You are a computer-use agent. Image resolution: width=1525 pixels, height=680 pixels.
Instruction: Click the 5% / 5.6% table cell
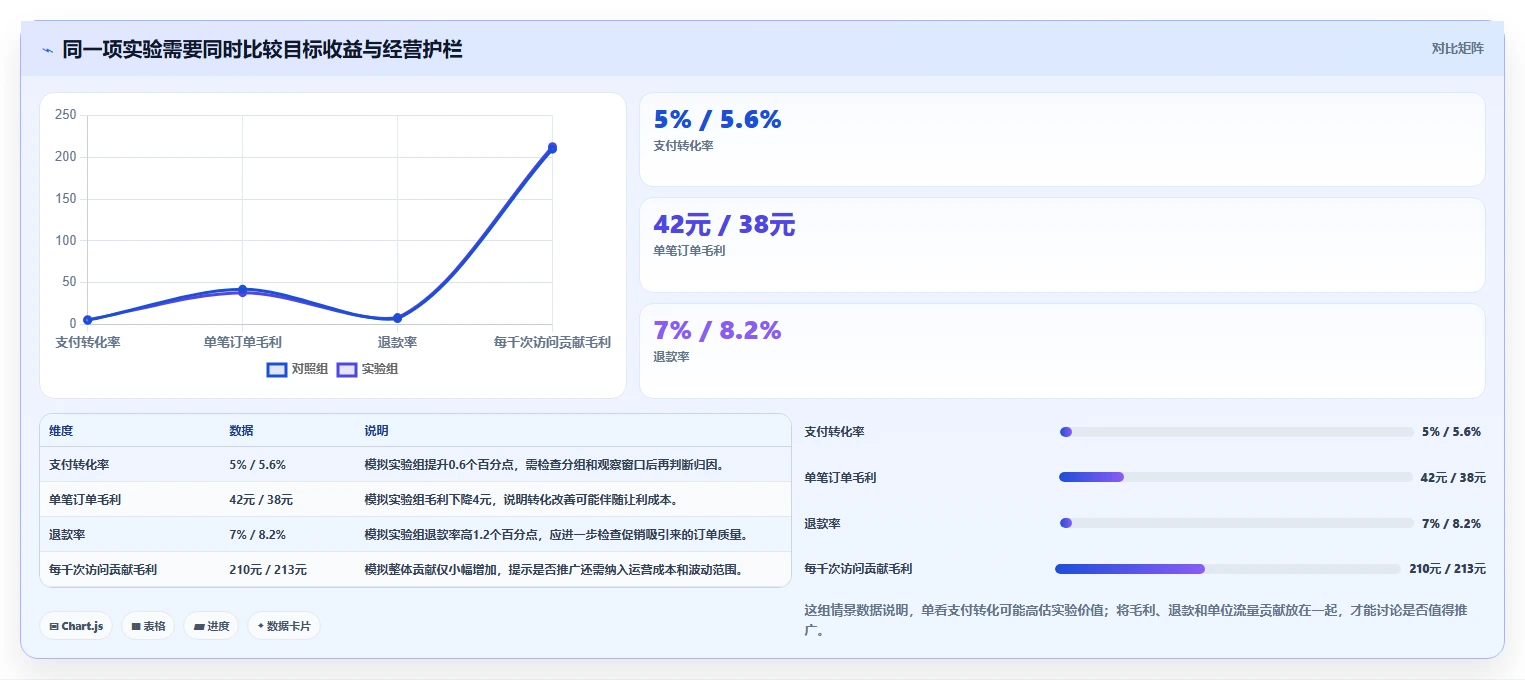258,465
